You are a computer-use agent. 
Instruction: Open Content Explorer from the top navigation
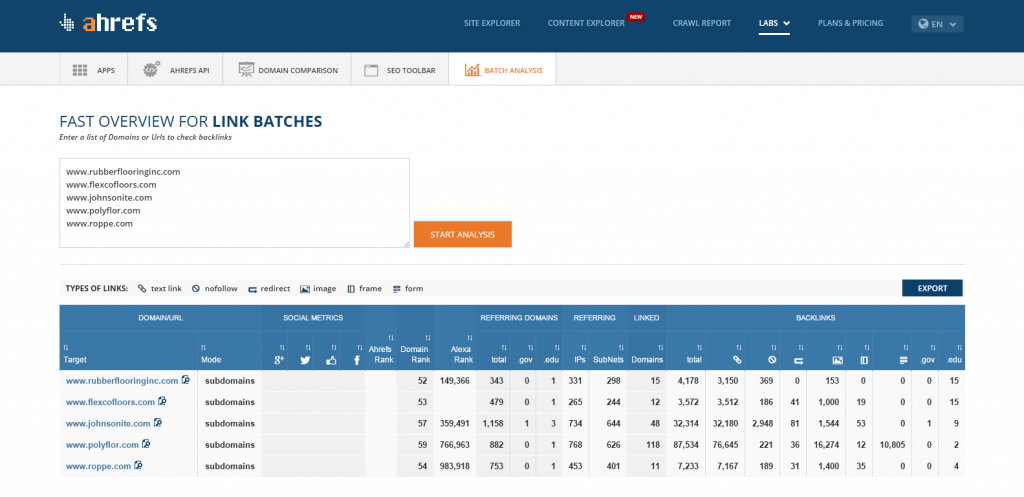click(x=586, y=23)
